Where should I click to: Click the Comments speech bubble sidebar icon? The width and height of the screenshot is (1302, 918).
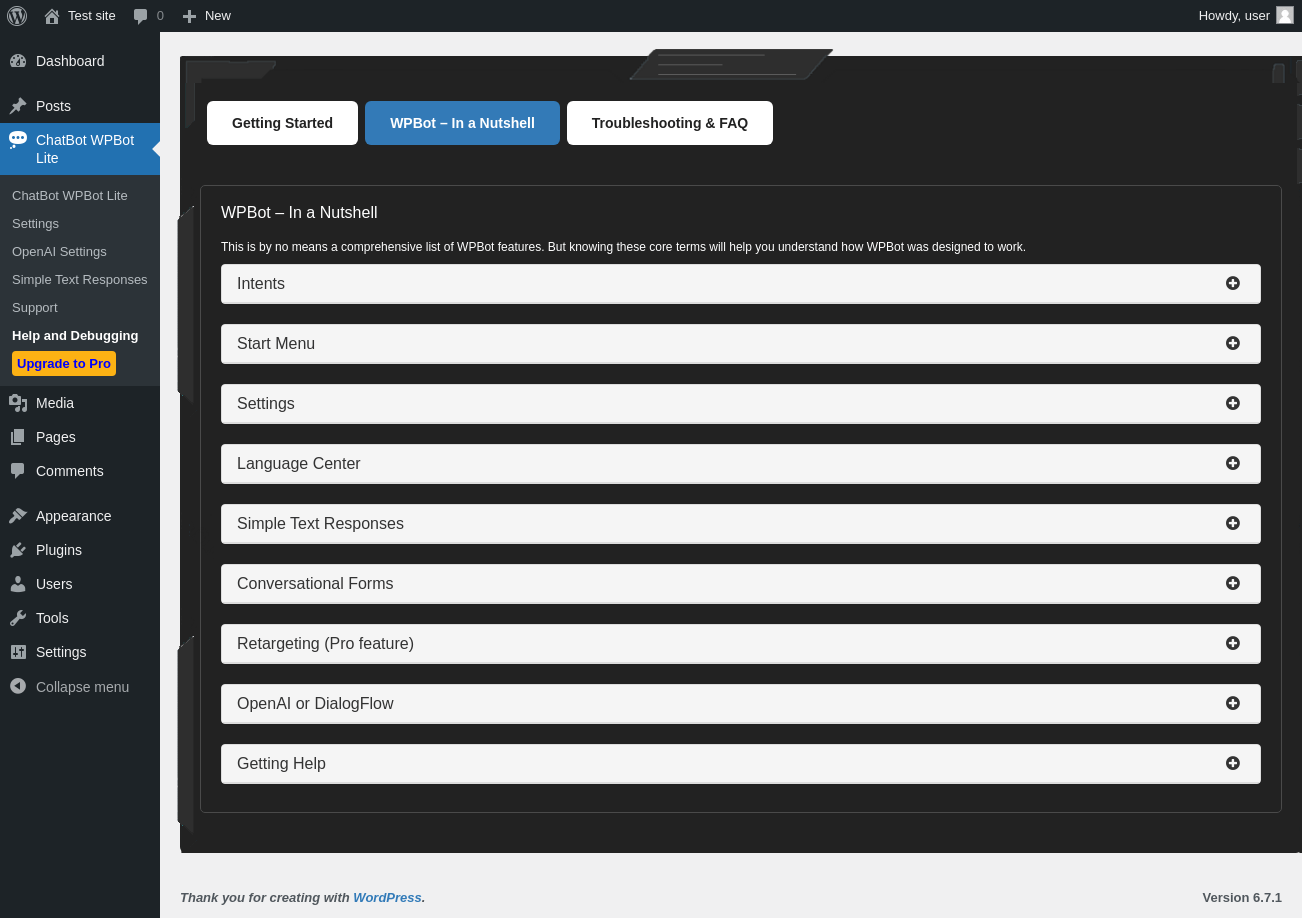coord(18,471)
